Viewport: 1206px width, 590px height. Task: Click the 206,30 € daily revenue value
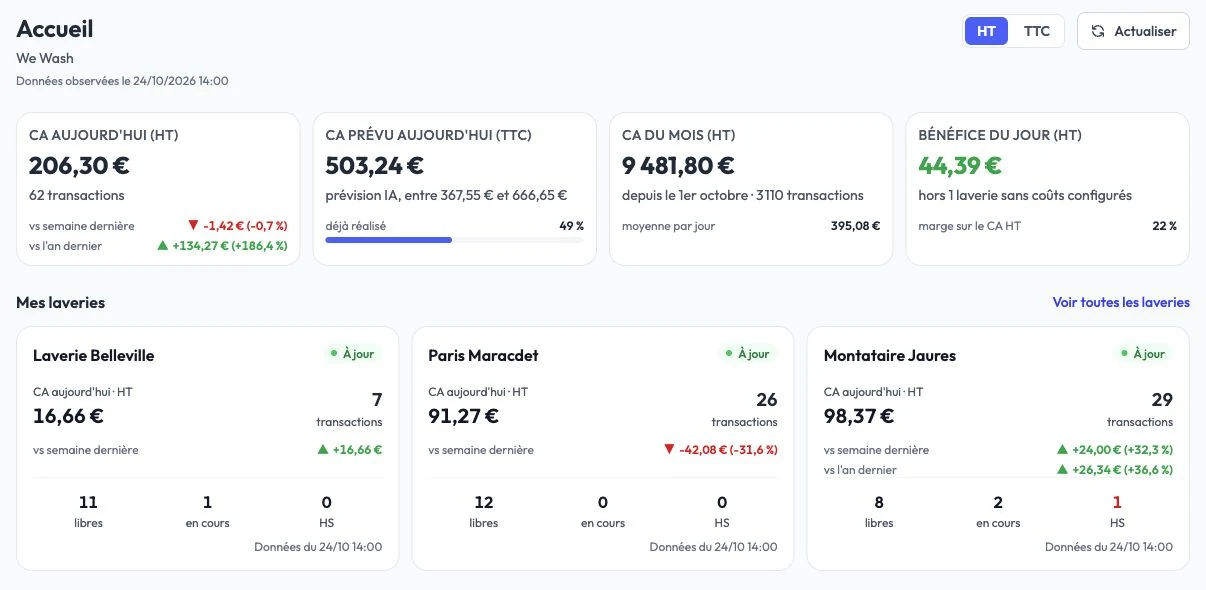click(79, 166)
